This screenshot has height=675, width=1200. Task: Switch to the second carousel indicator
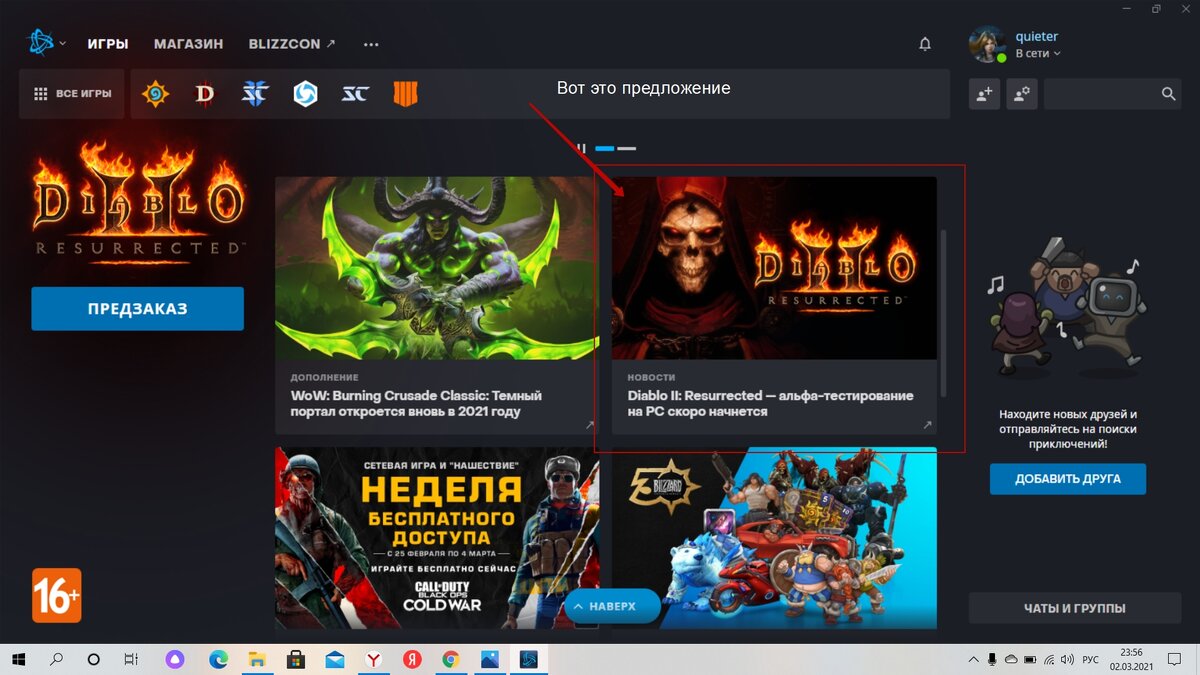(627, 148)
